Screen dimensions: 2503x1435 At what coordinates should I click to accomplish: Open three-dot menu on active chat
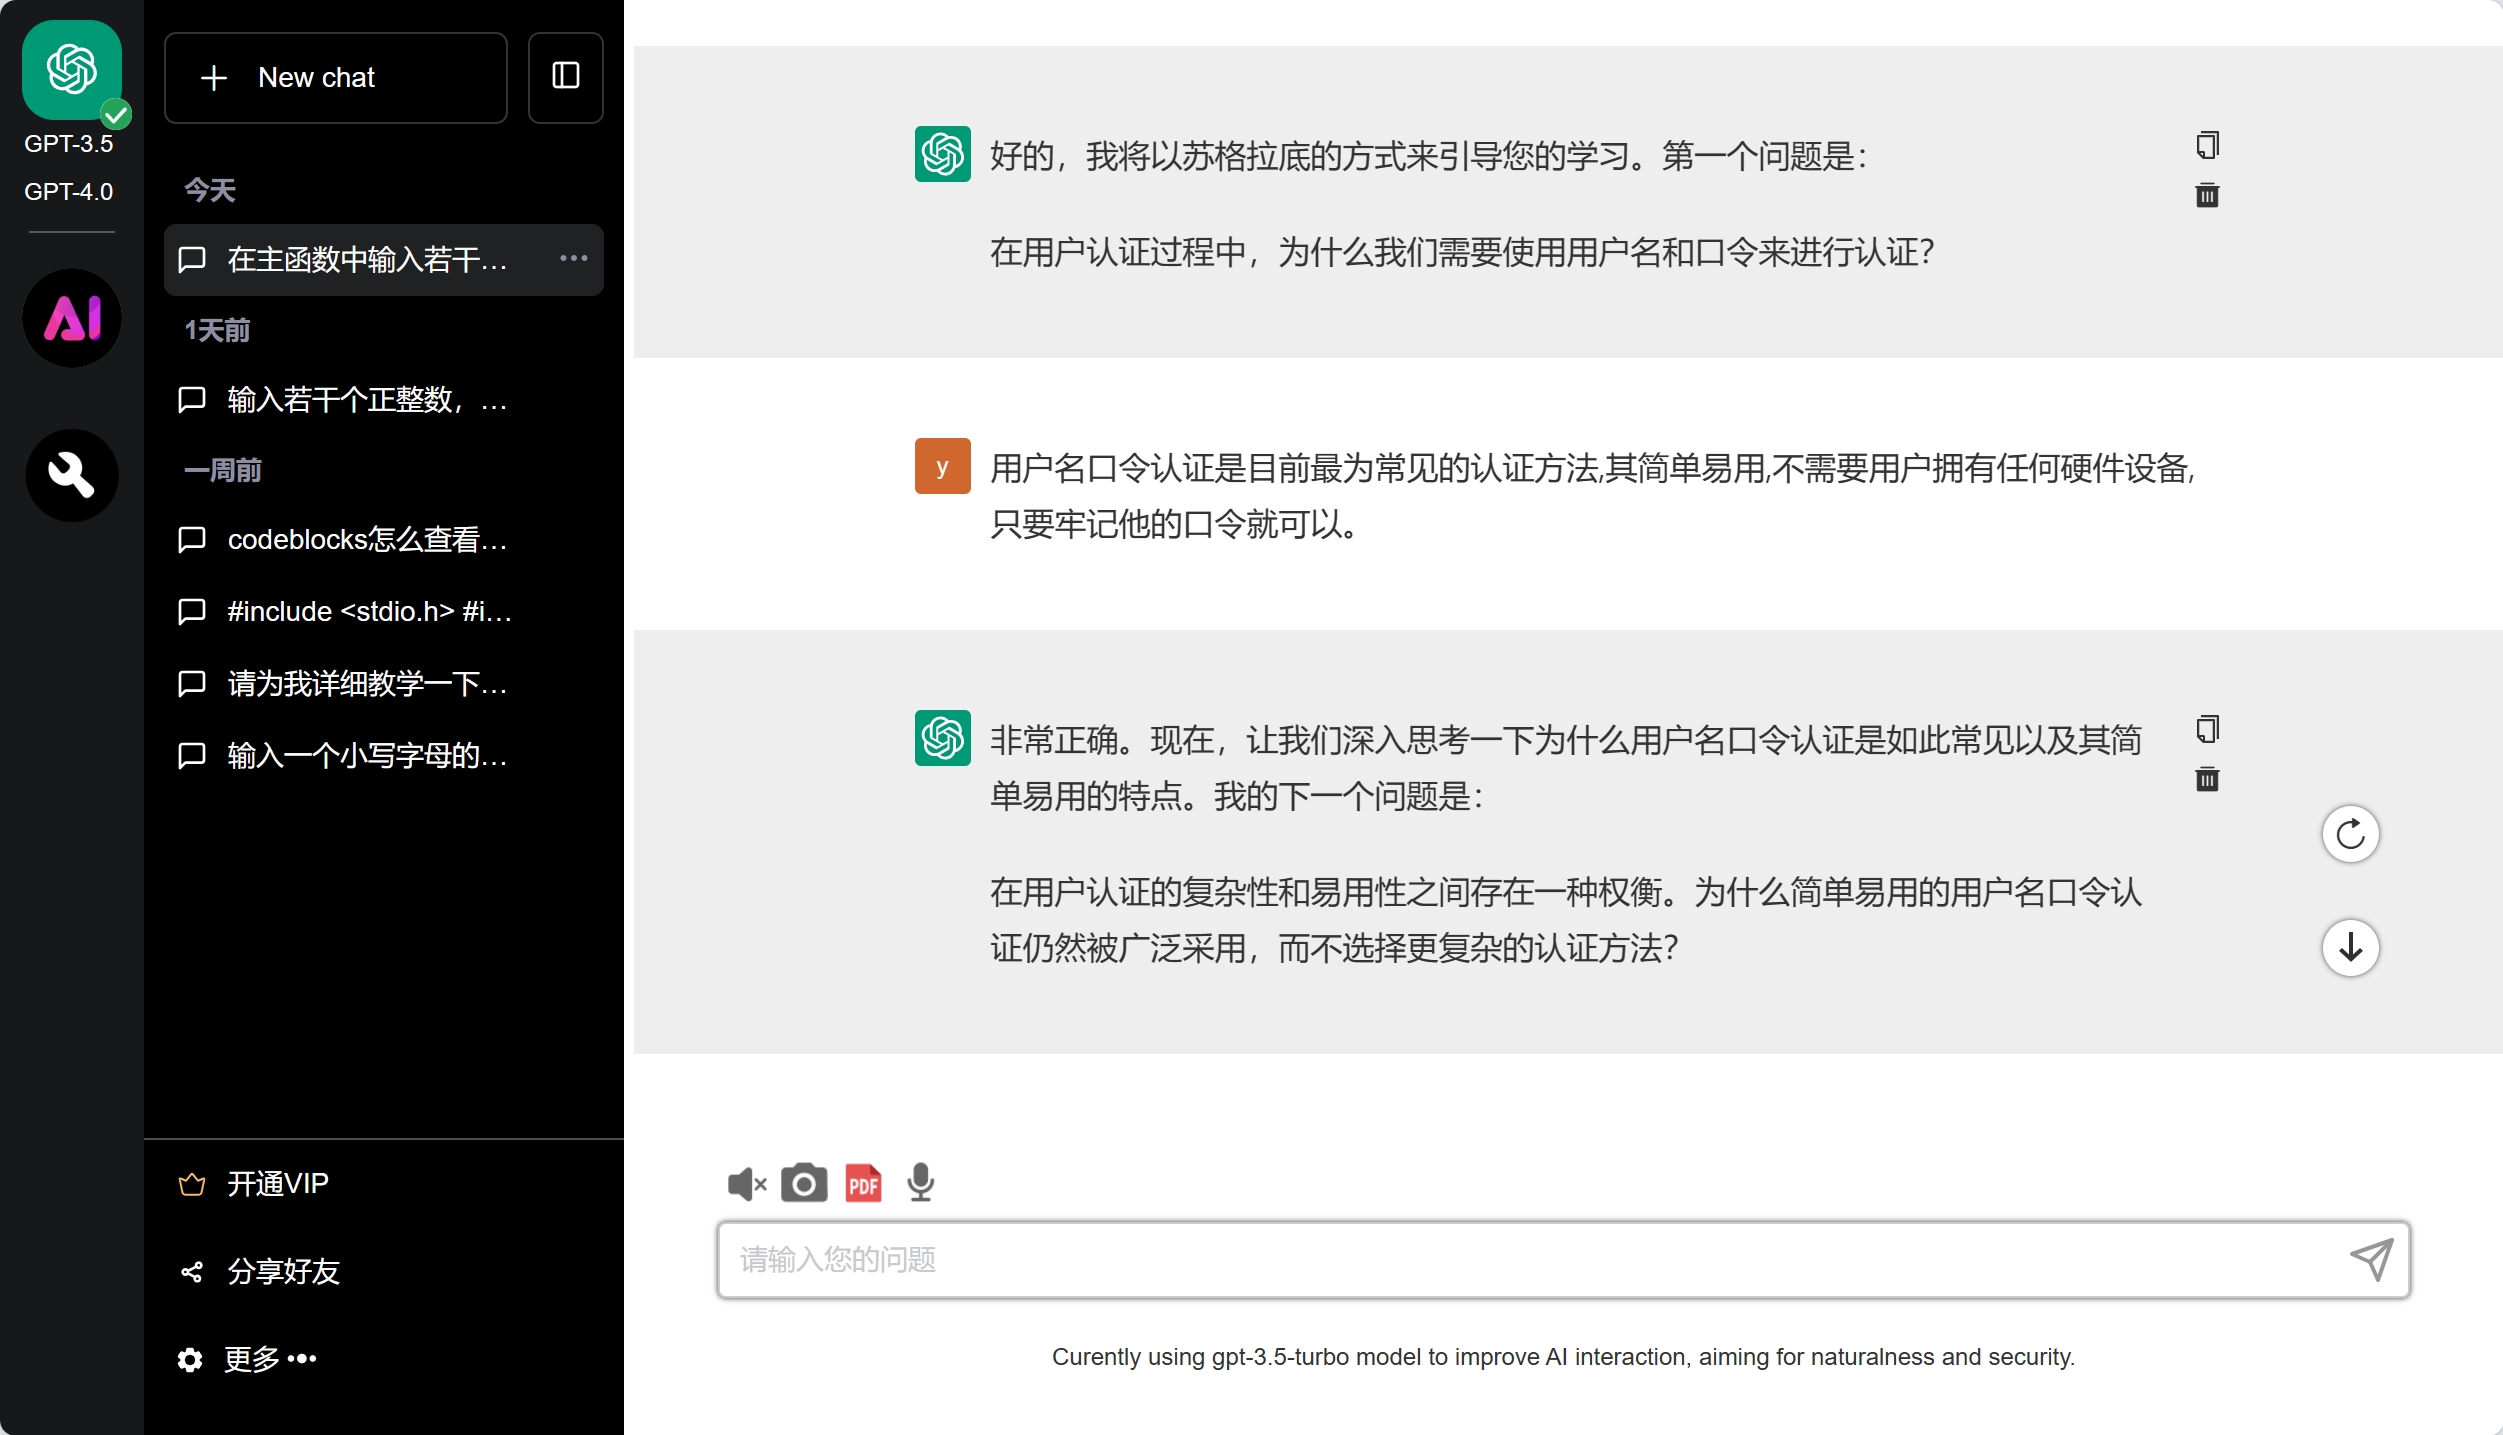point(573,259)
